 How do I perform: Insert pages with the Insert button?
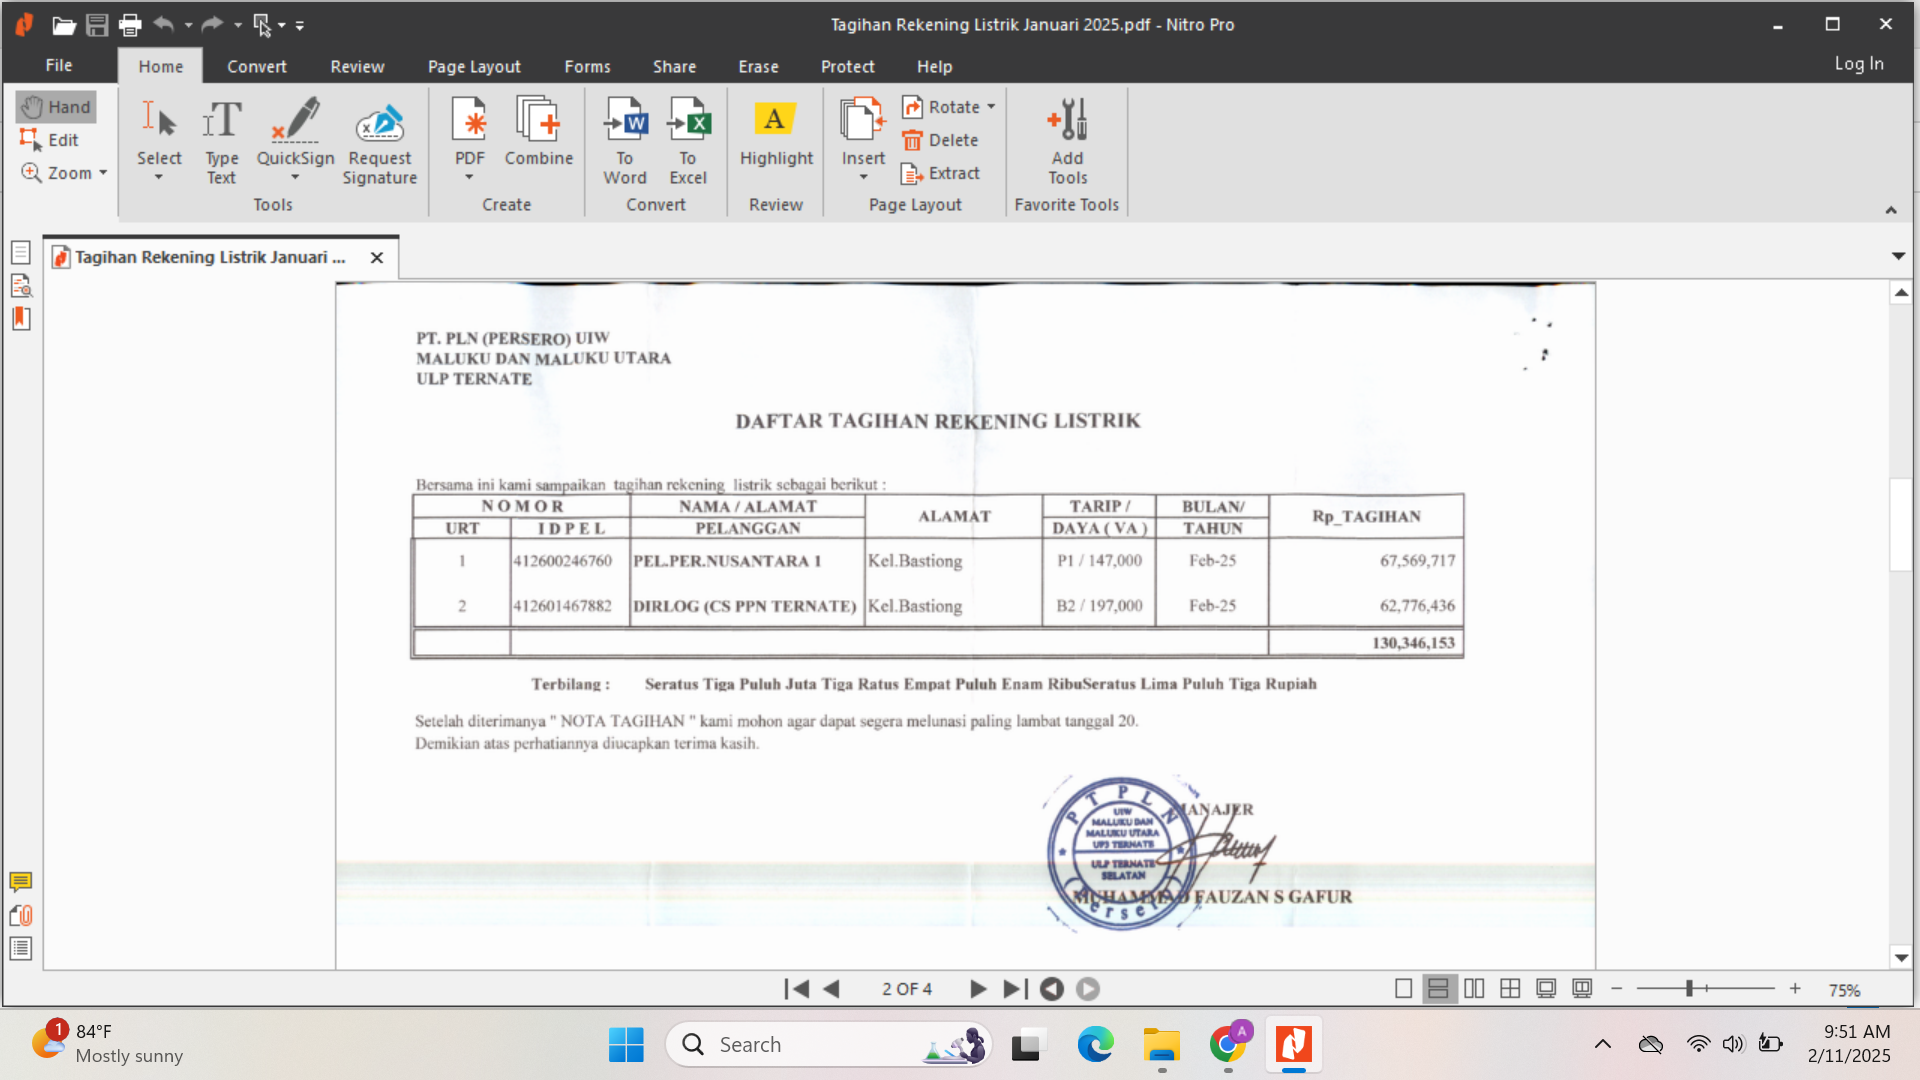(x=863, y=132)
